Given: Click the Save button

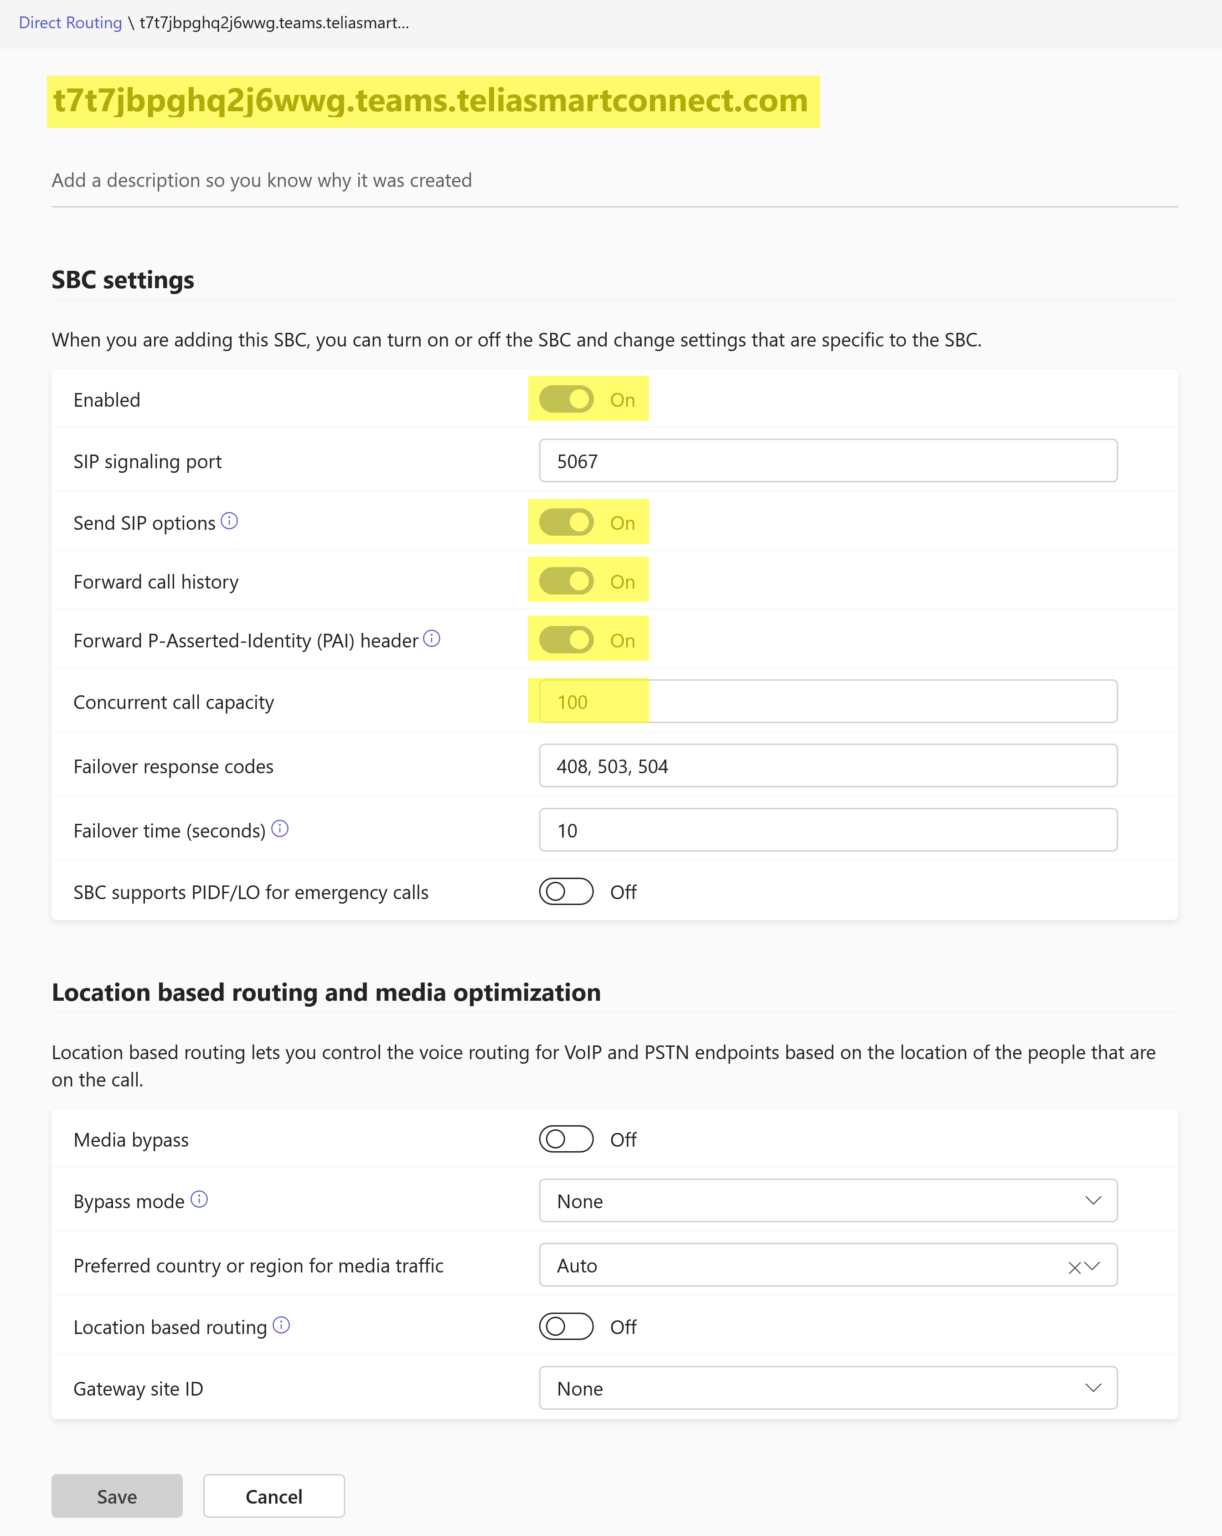Looking at the screenshot, I should [117, 1496].
